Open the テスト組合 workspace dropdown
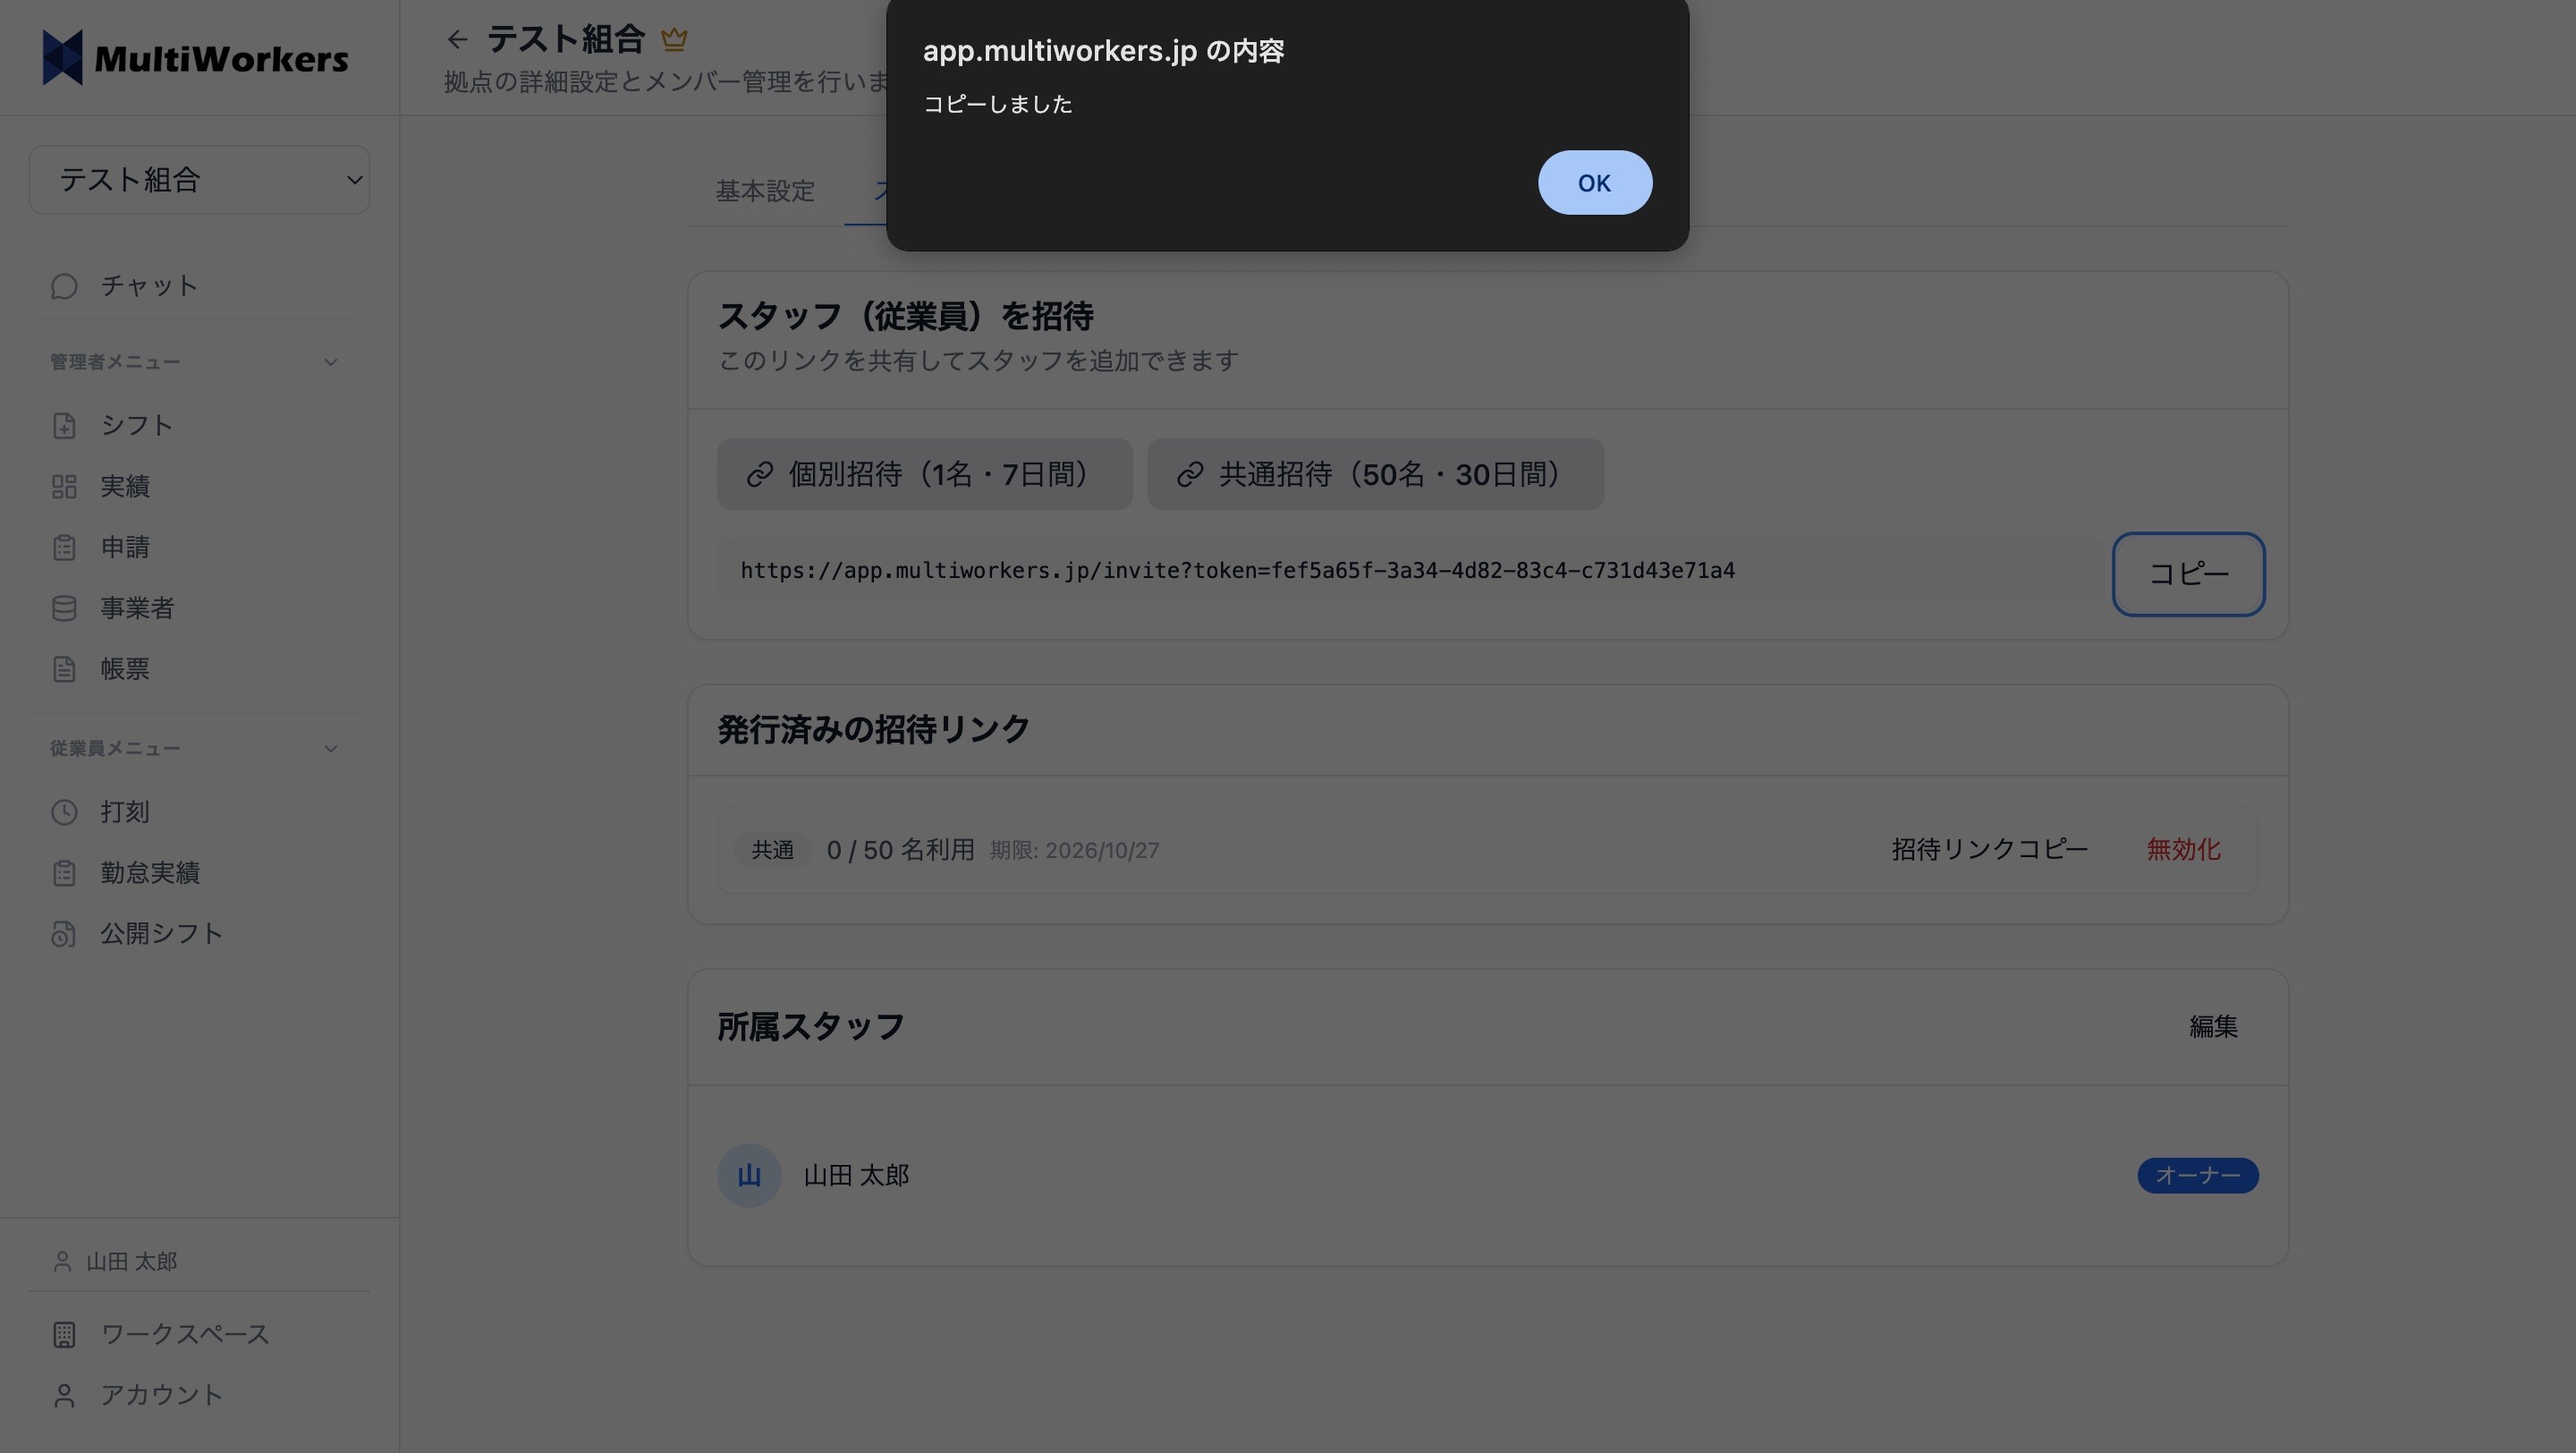 point(199,180)
